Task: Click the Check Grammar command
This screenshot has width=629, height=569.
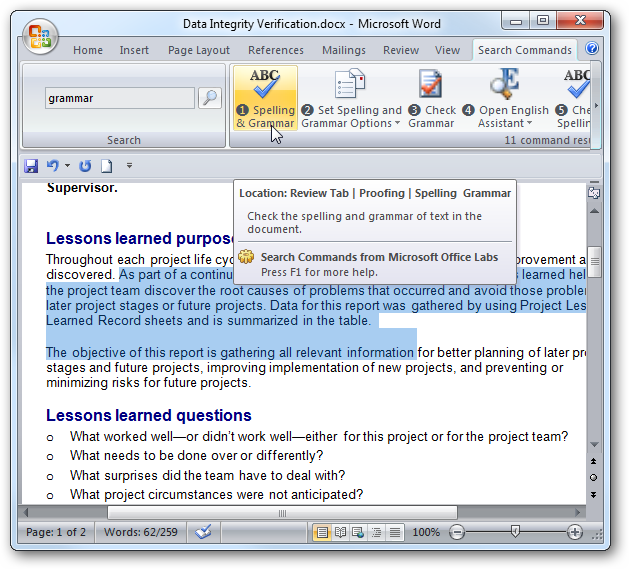Action: [432, 98]
